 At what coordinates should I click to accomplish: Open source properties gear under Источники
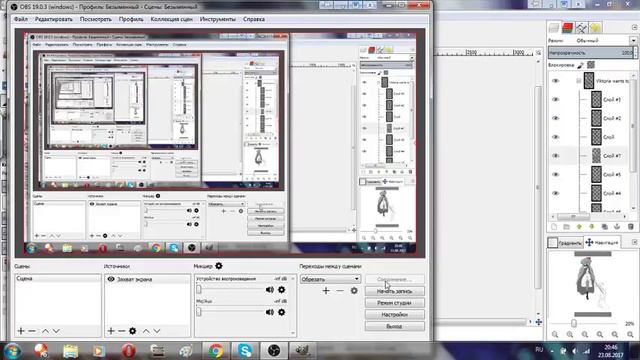pos(133,331)
